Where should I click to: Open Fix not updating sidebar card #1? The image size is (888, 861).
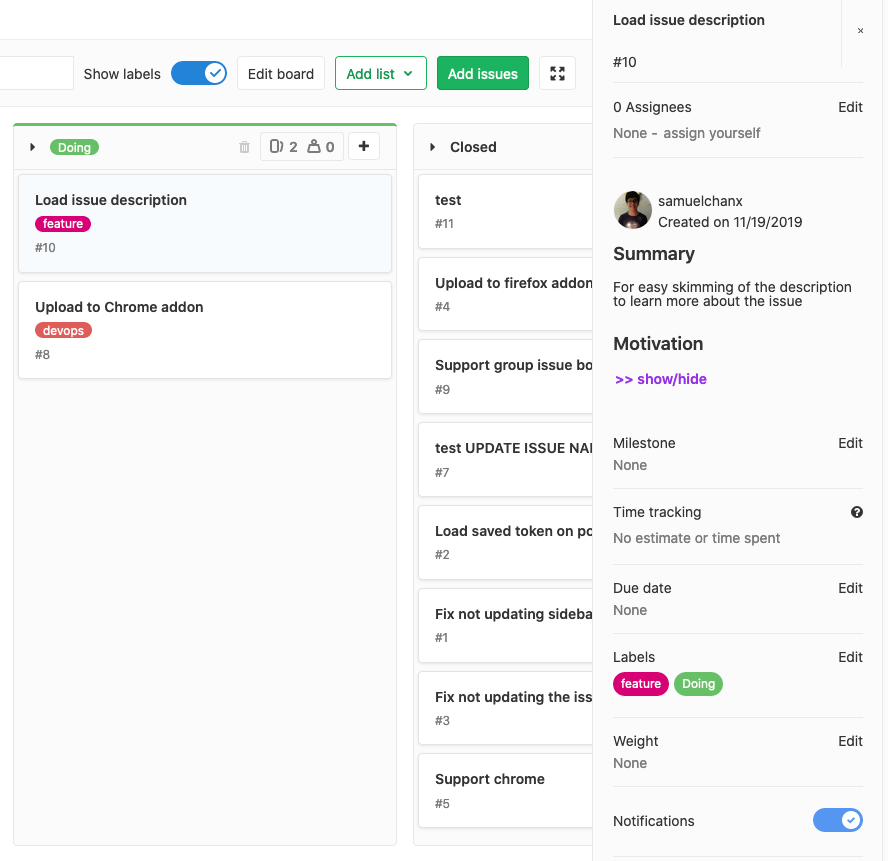coord(505,625)
